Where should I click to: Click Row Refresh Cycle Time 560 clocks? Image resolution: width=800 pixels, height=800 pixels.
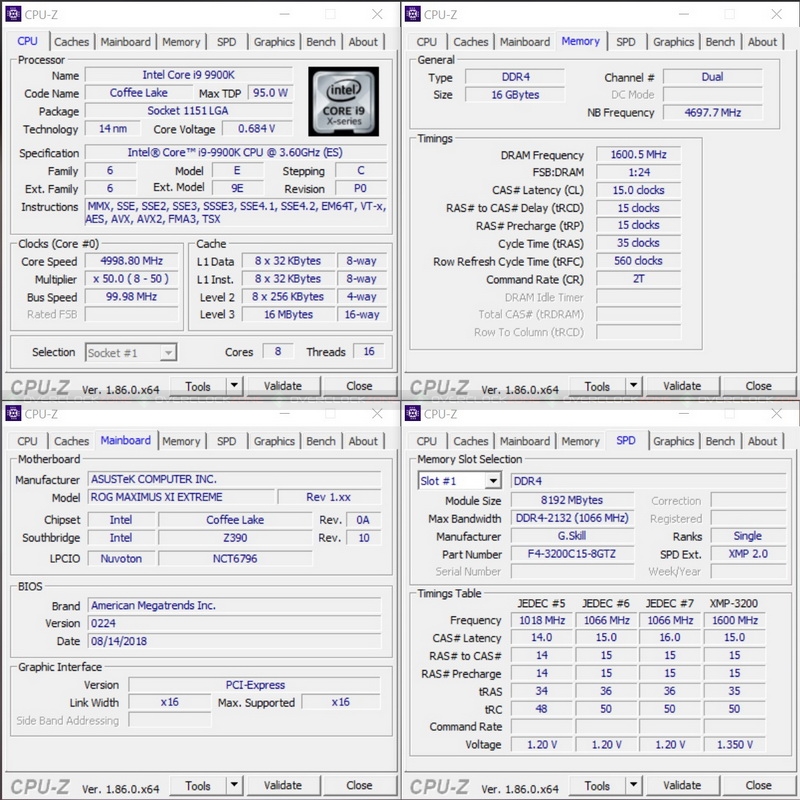638,261
